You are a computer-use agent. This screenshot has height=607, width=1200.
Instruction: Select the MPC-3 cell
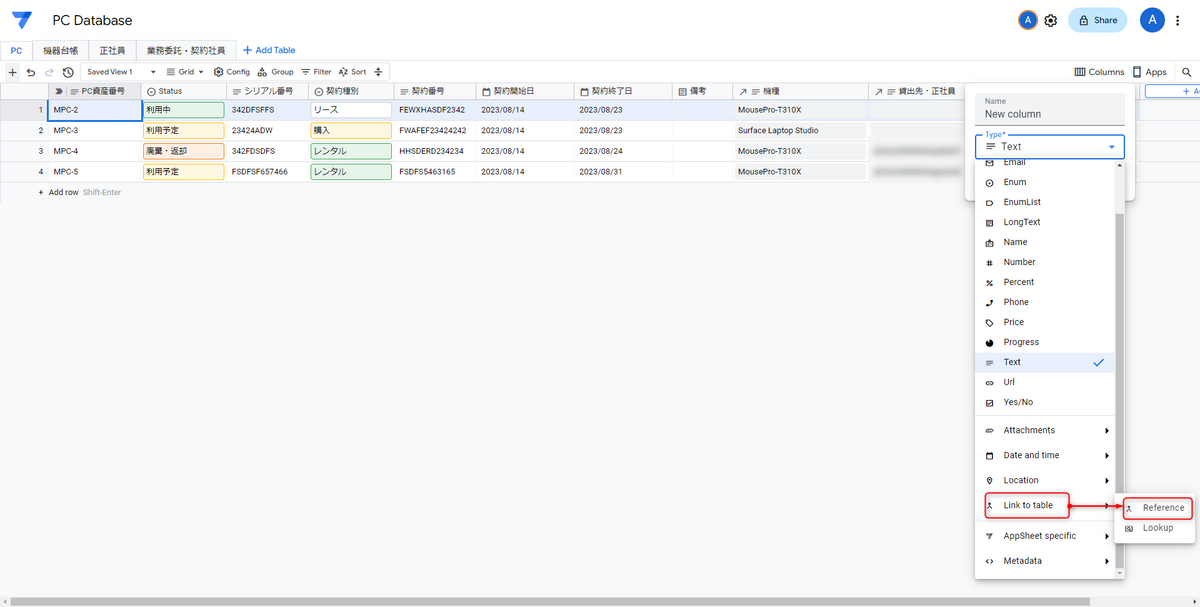point(95,130)
